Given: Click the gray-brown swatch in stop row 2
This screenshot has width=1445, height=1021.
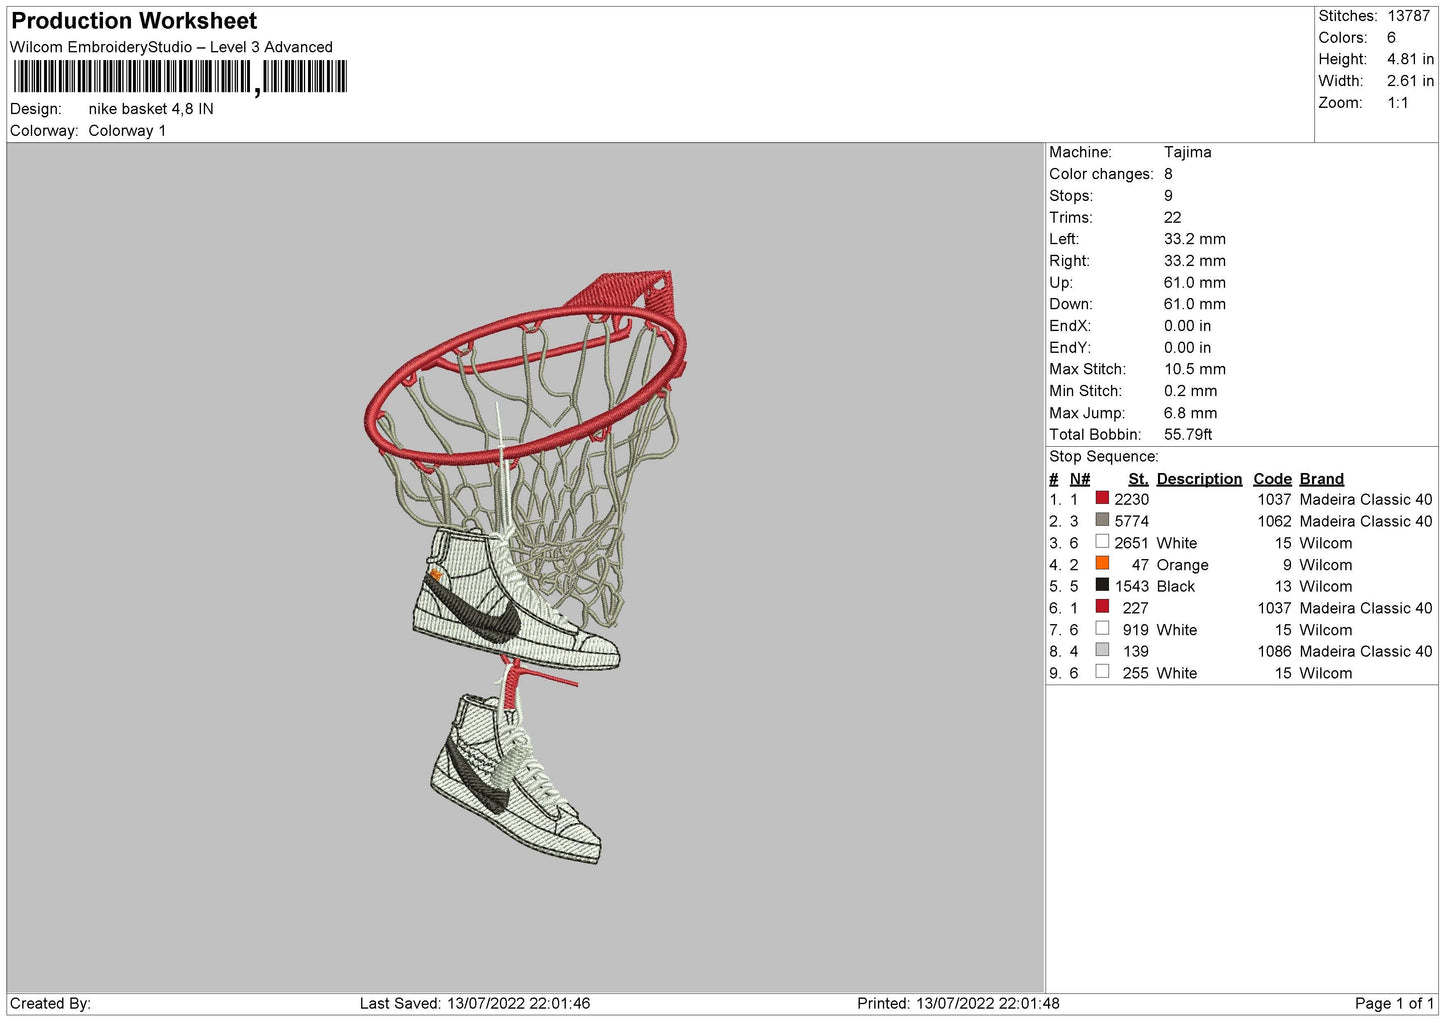Looking at the screenshot, I should pos(1102,520).
